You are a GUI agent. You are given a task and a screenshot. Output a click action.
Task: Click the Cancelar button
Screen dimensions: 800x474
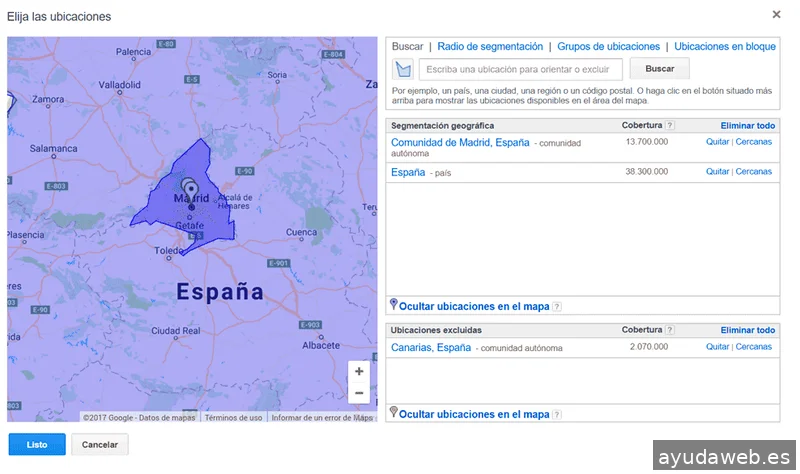[x=99, y=444]
